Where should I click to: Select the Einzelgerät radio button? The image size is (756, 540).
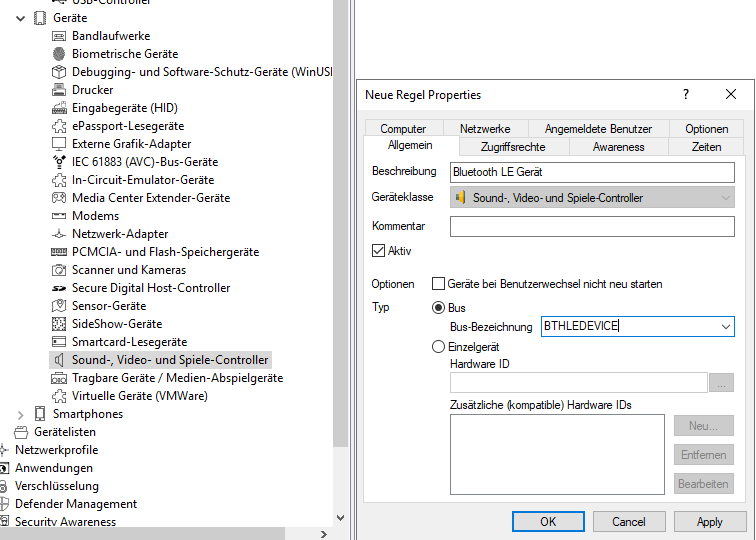pos(438,346)
